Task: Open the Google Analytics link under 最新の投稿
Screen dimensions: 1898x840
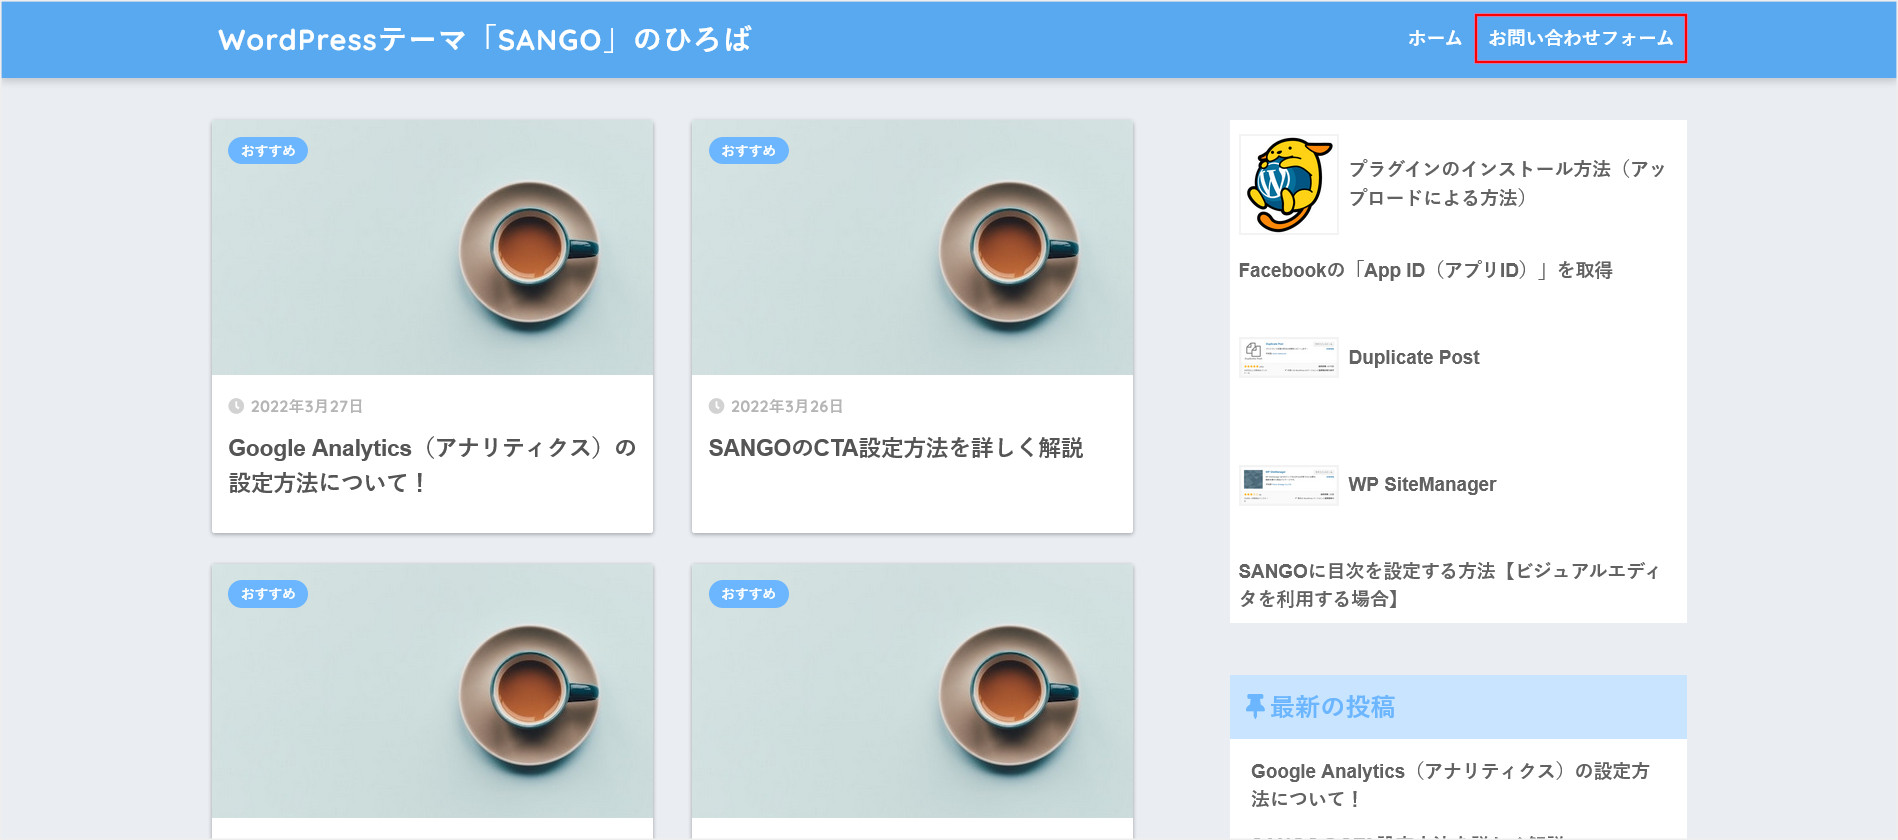Action: coord(1449,784)
